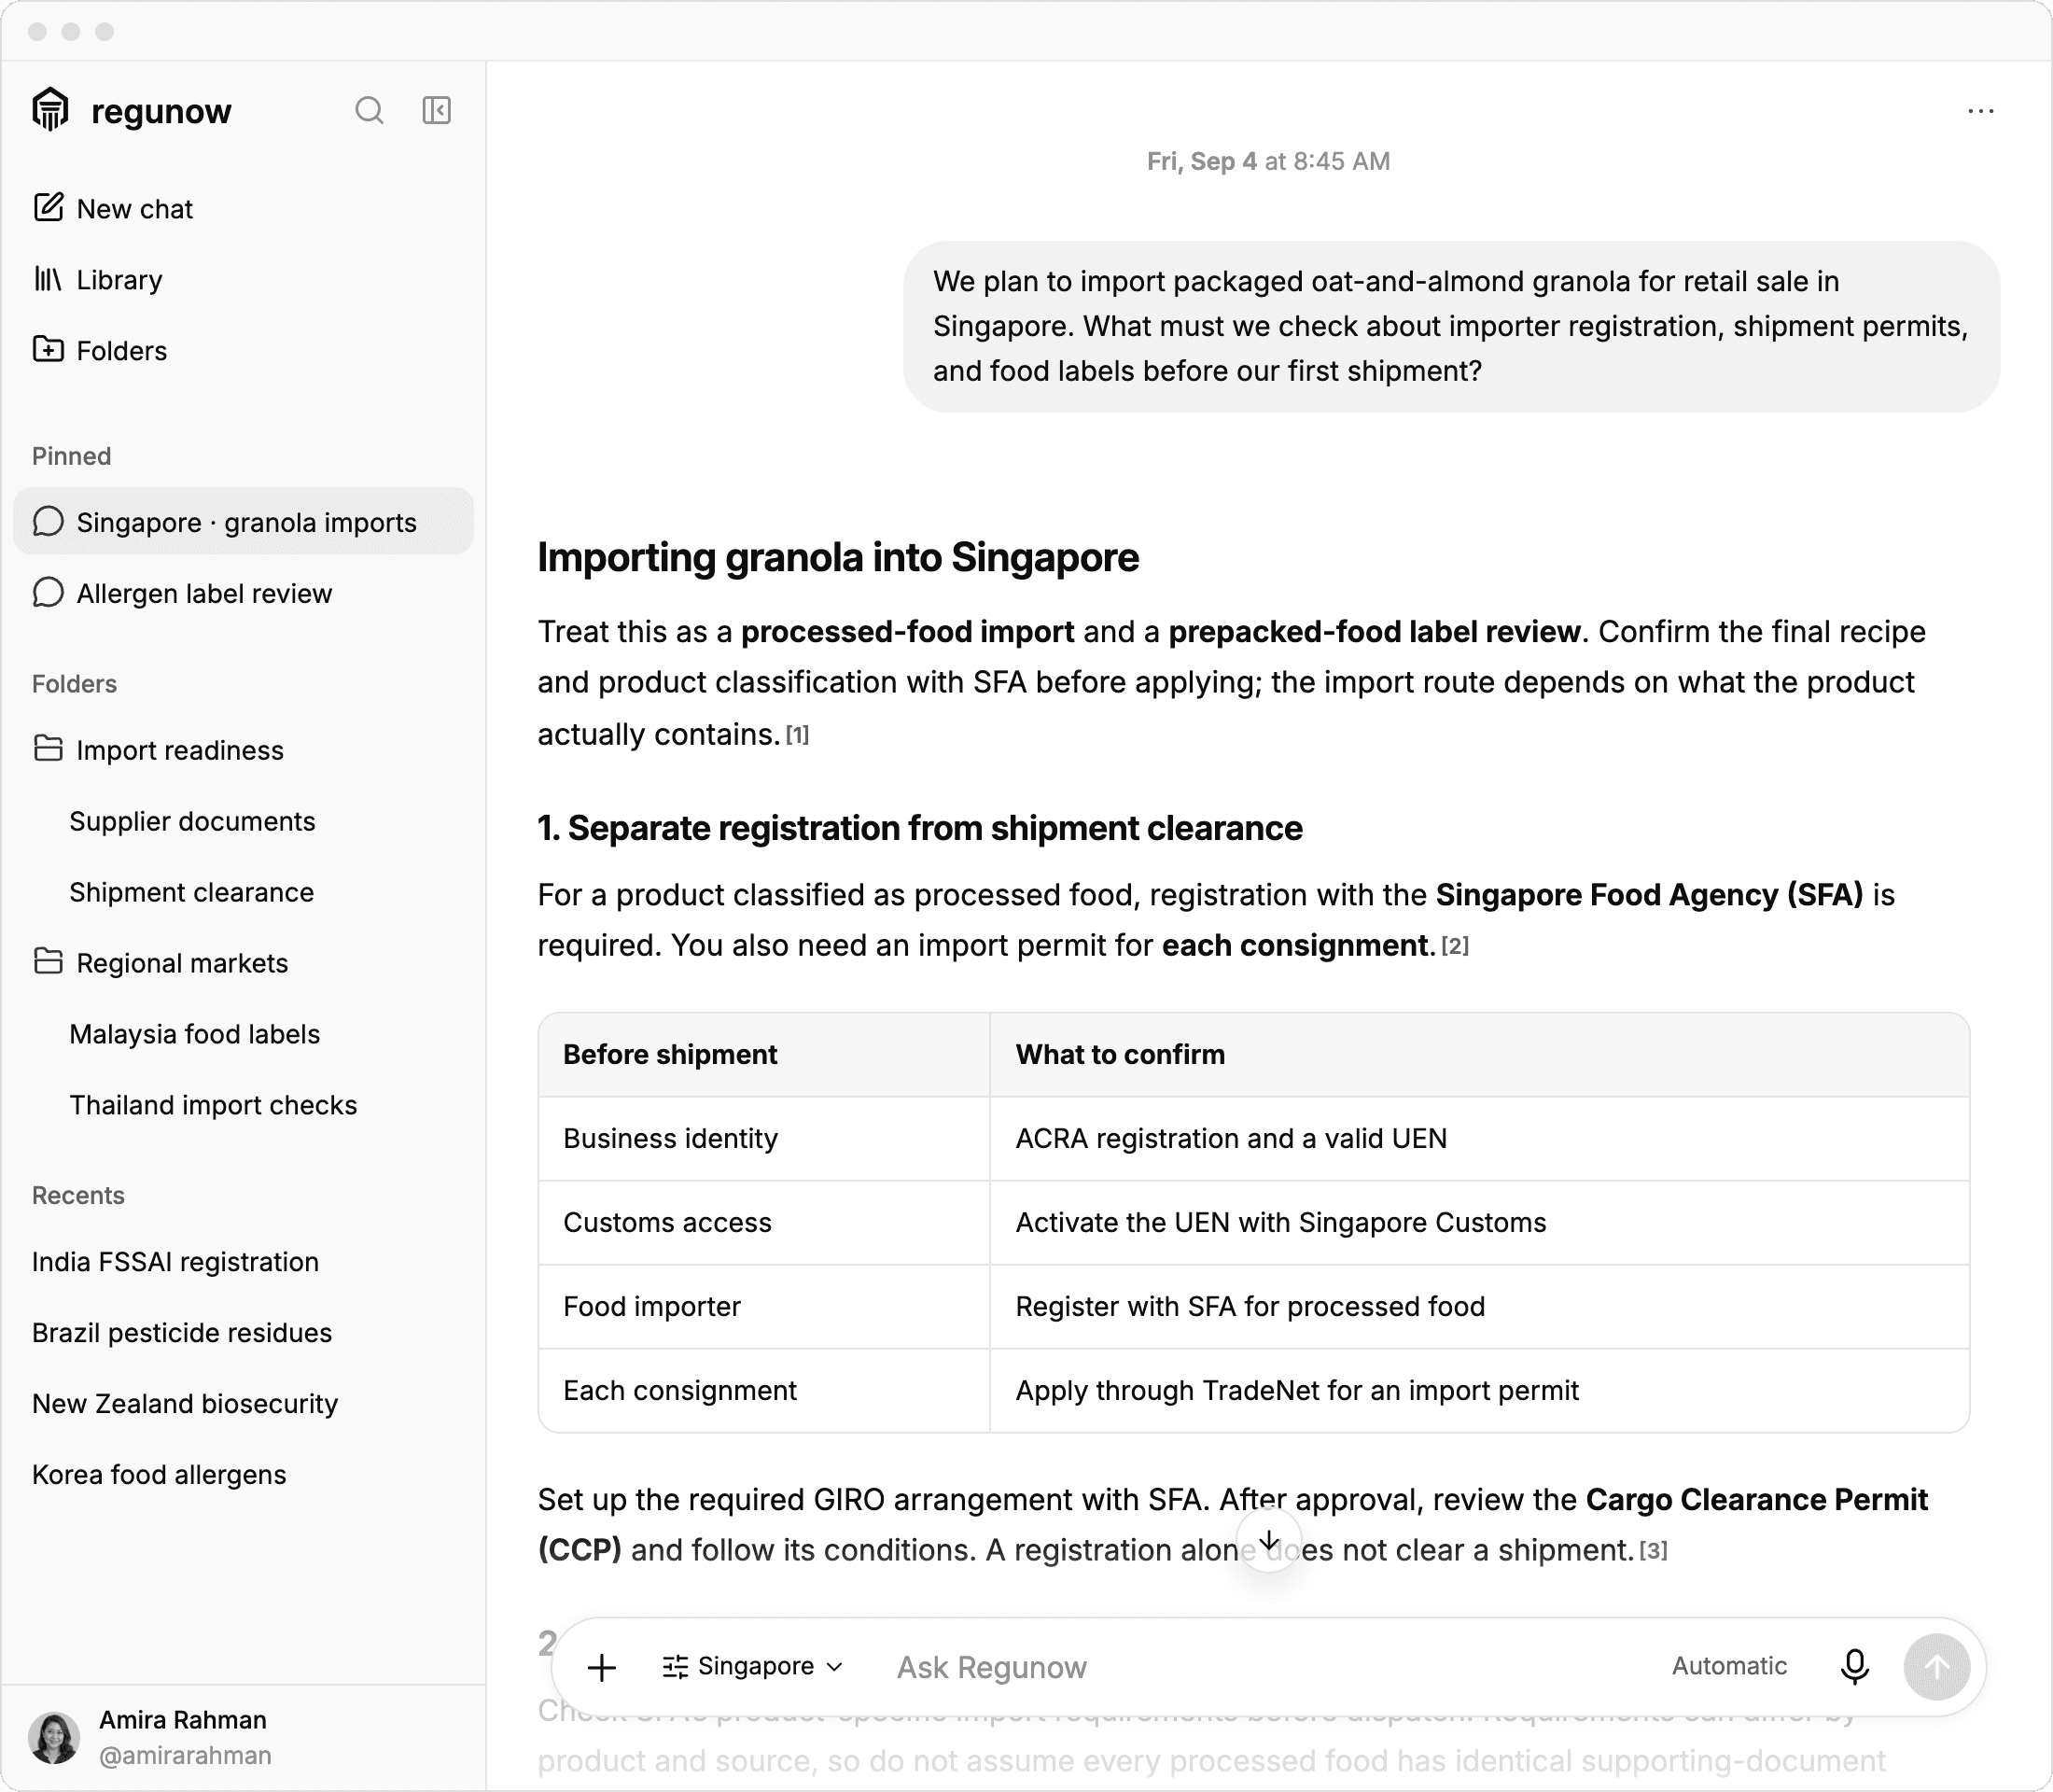
Task: Expand the Import readiness folder
Action: [x=243, y=750]
